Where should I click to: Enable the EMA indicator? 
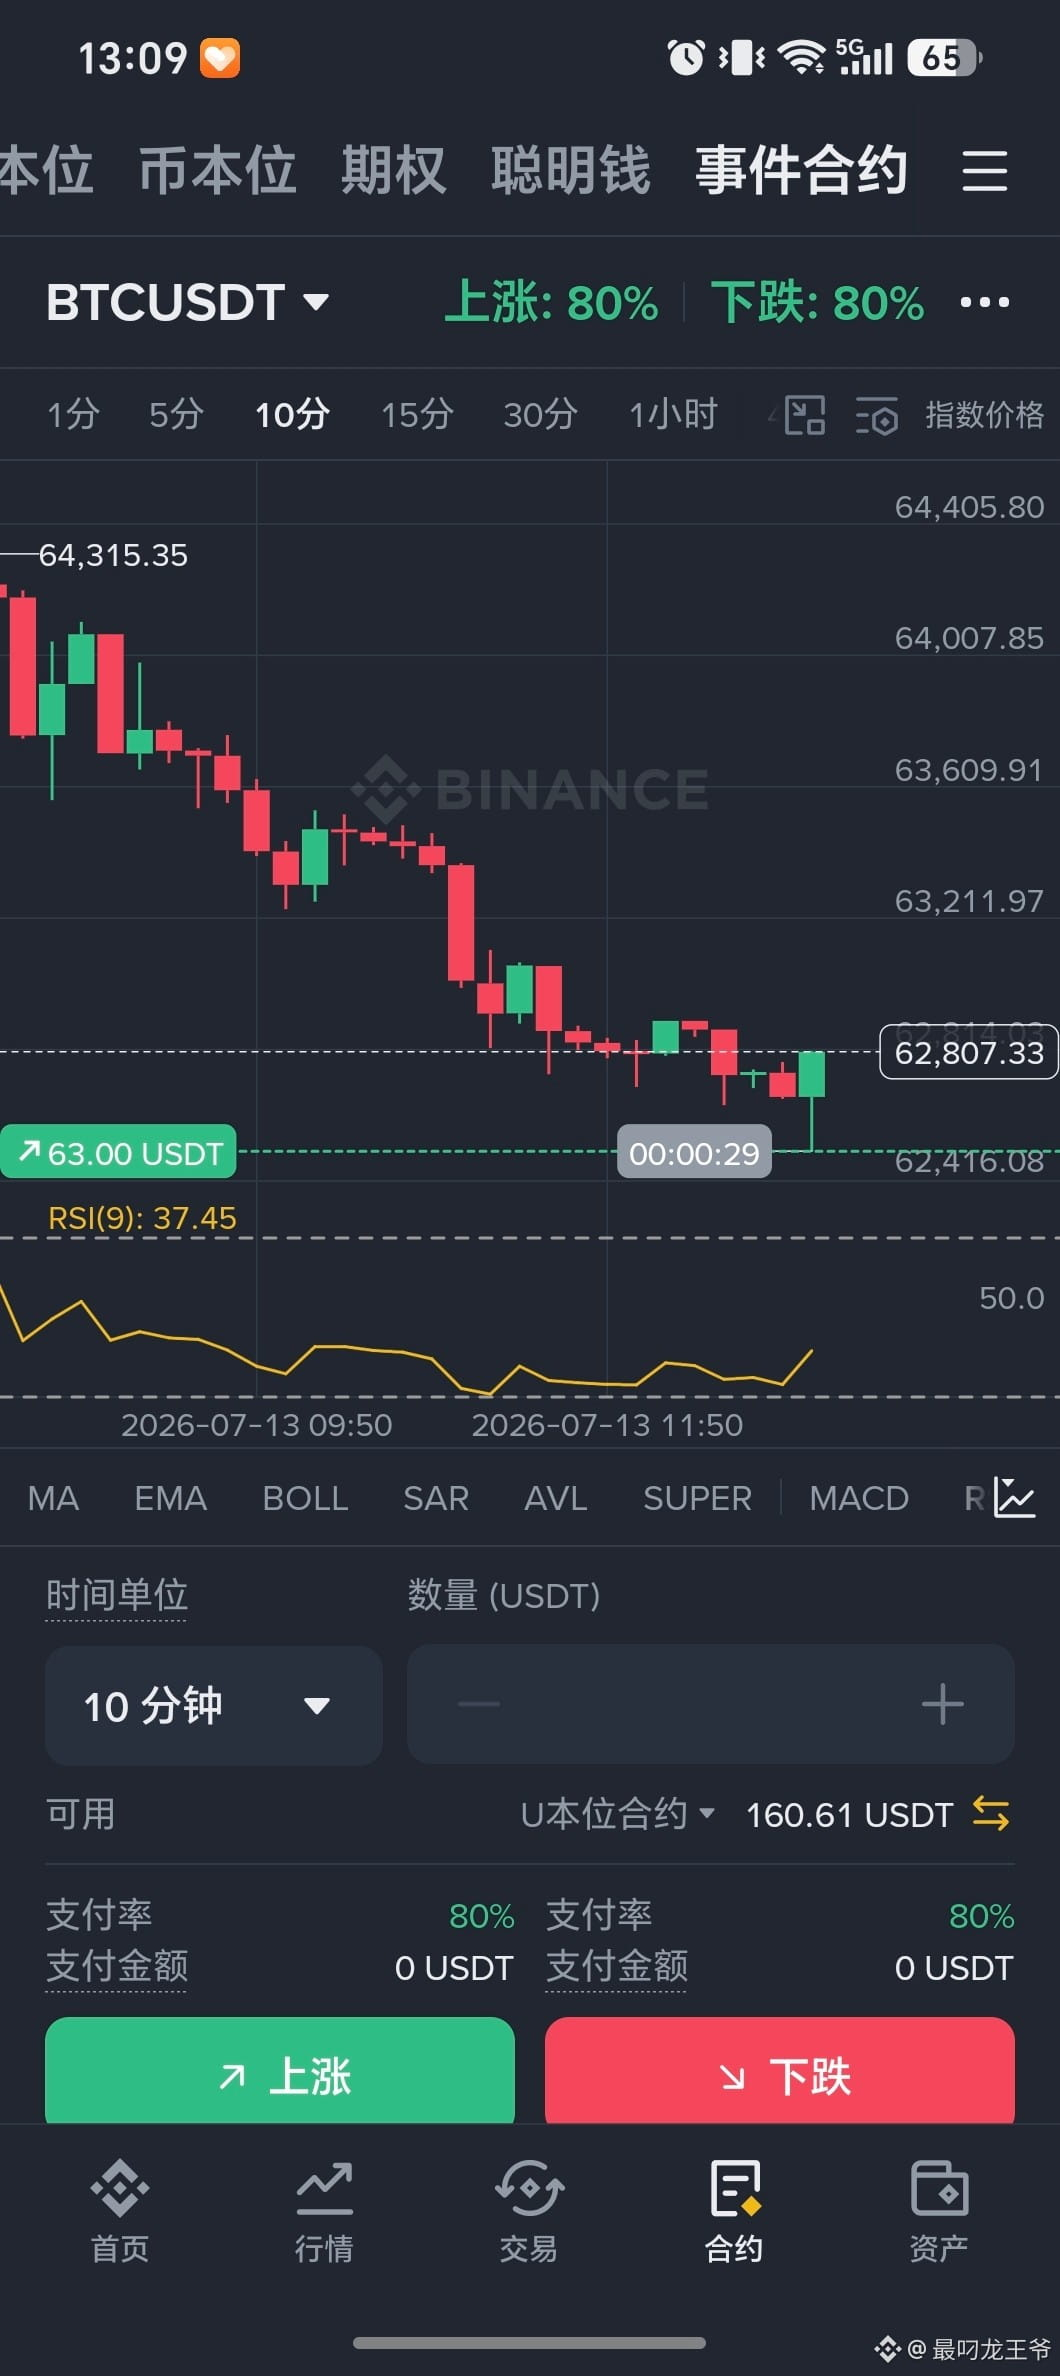tap(170, 1498)
